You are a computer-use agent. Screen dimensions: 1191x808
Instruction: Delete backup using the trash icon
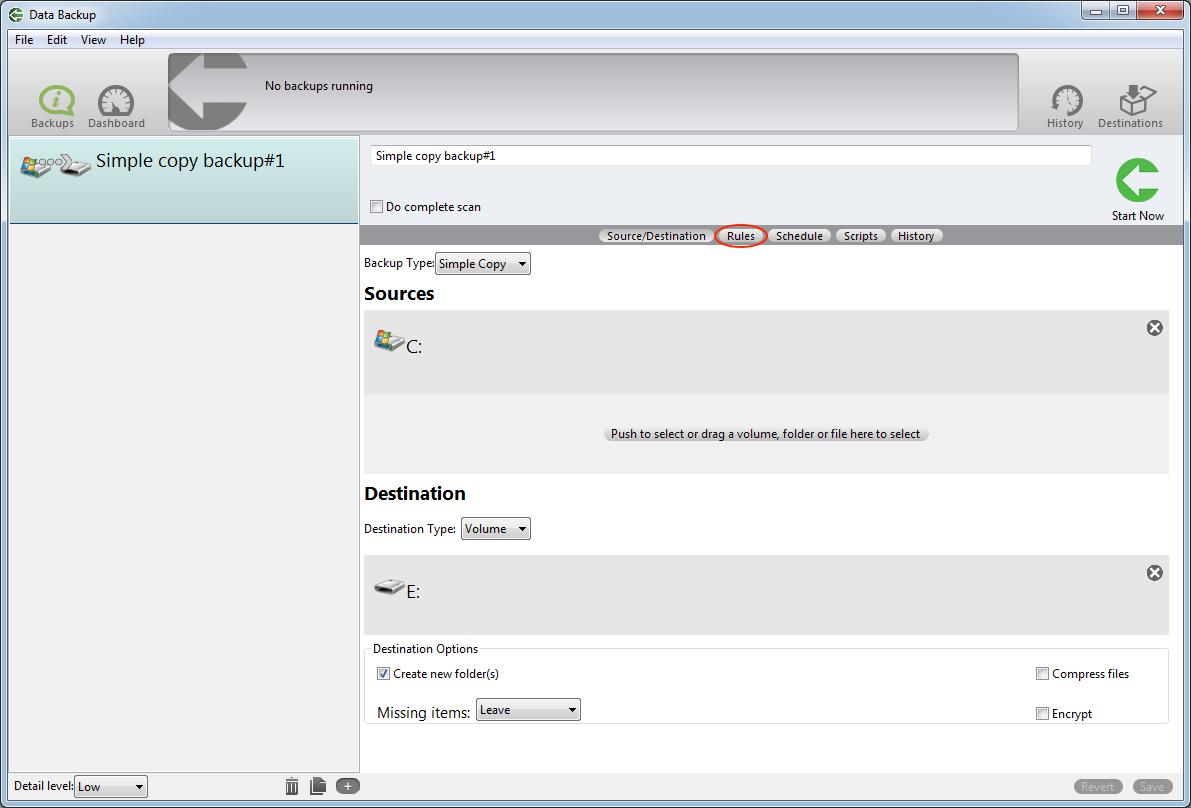point(291,786)
